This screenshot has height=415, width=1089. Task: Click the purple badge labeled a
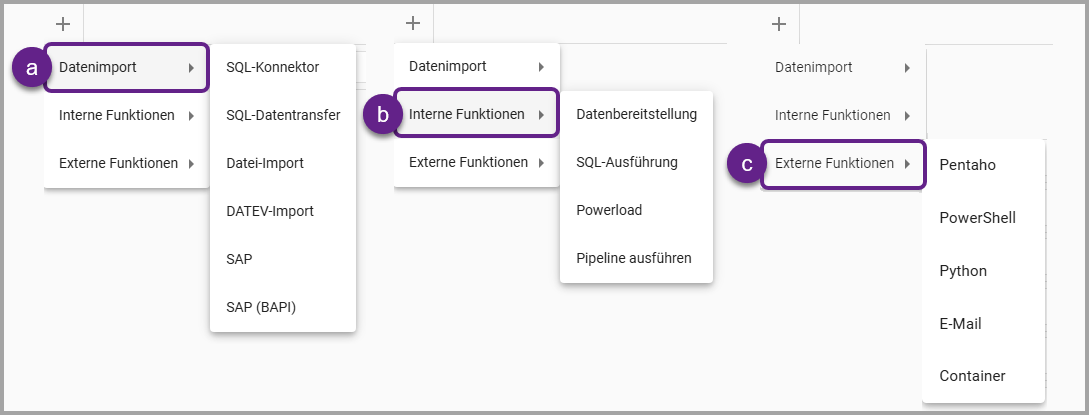31,68
